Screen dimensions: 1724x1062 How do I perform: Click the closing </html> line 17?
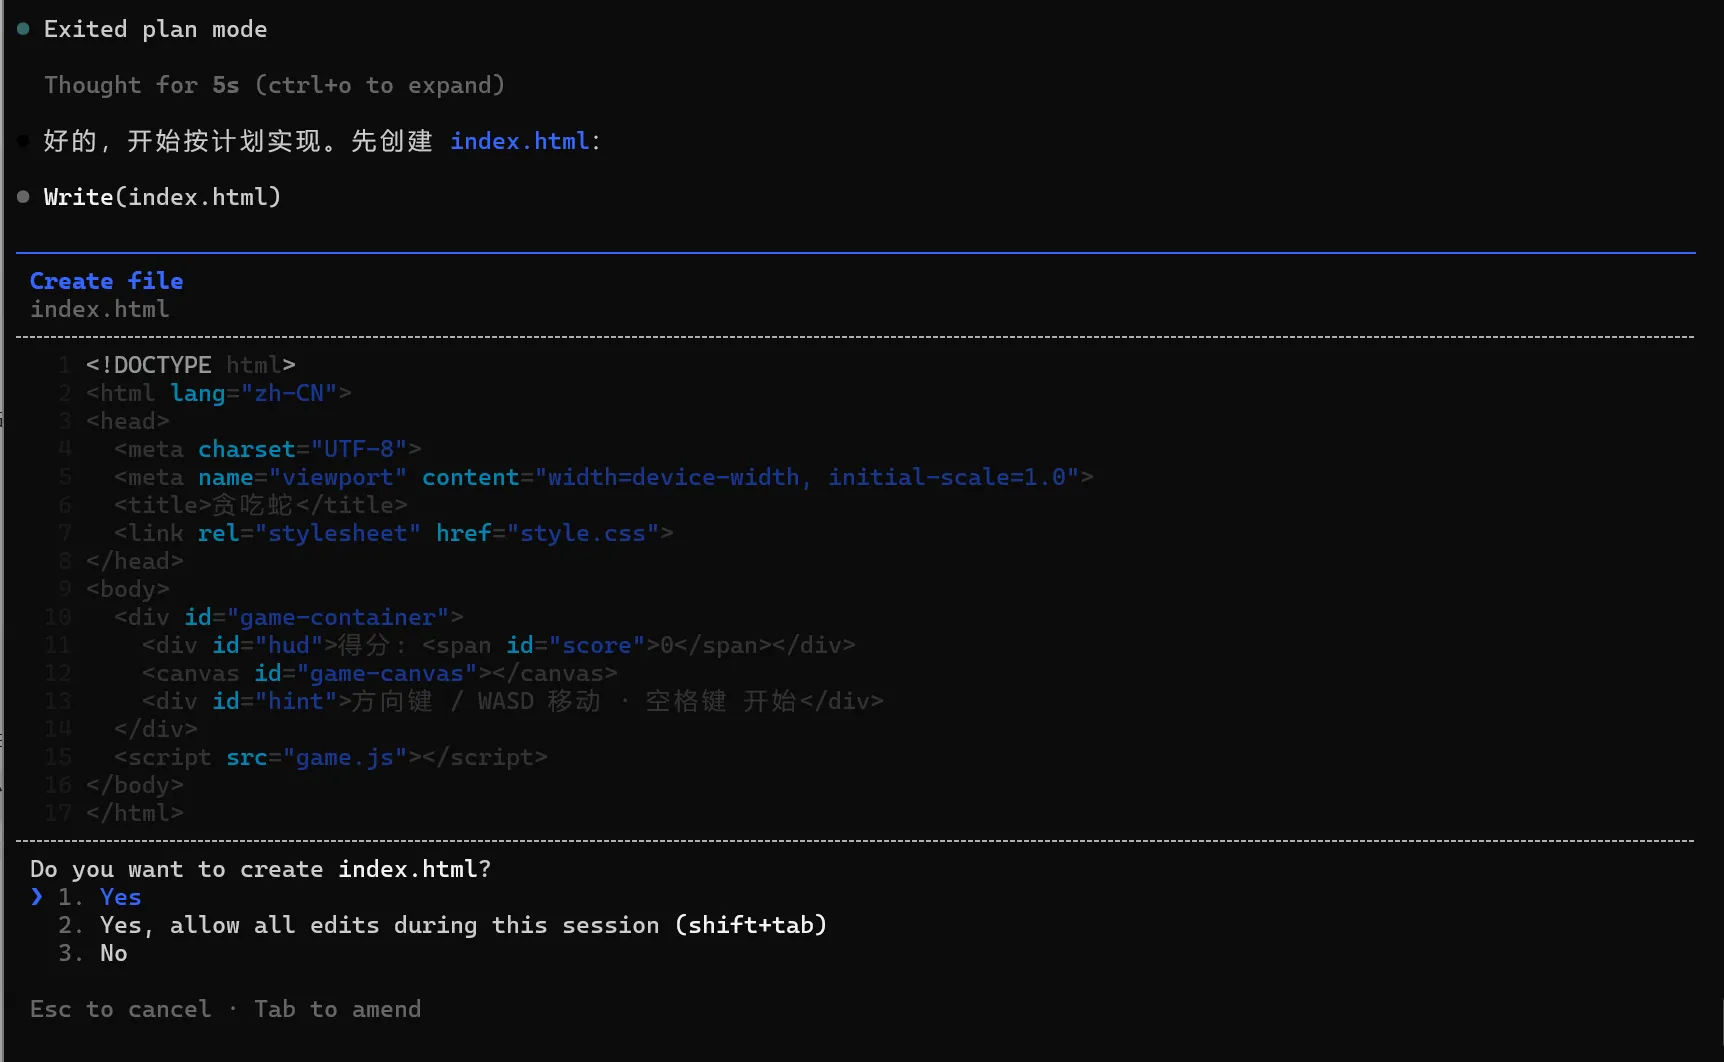coord(134,813)
